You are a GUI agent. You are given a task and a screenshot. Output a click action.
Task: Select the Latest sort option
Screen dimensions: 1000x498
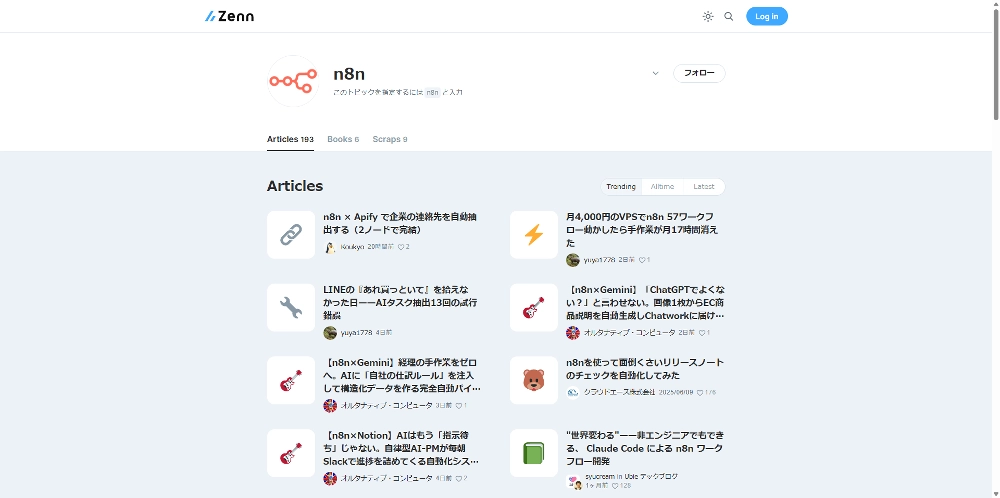pyautogui.click(x=704, y=186)
